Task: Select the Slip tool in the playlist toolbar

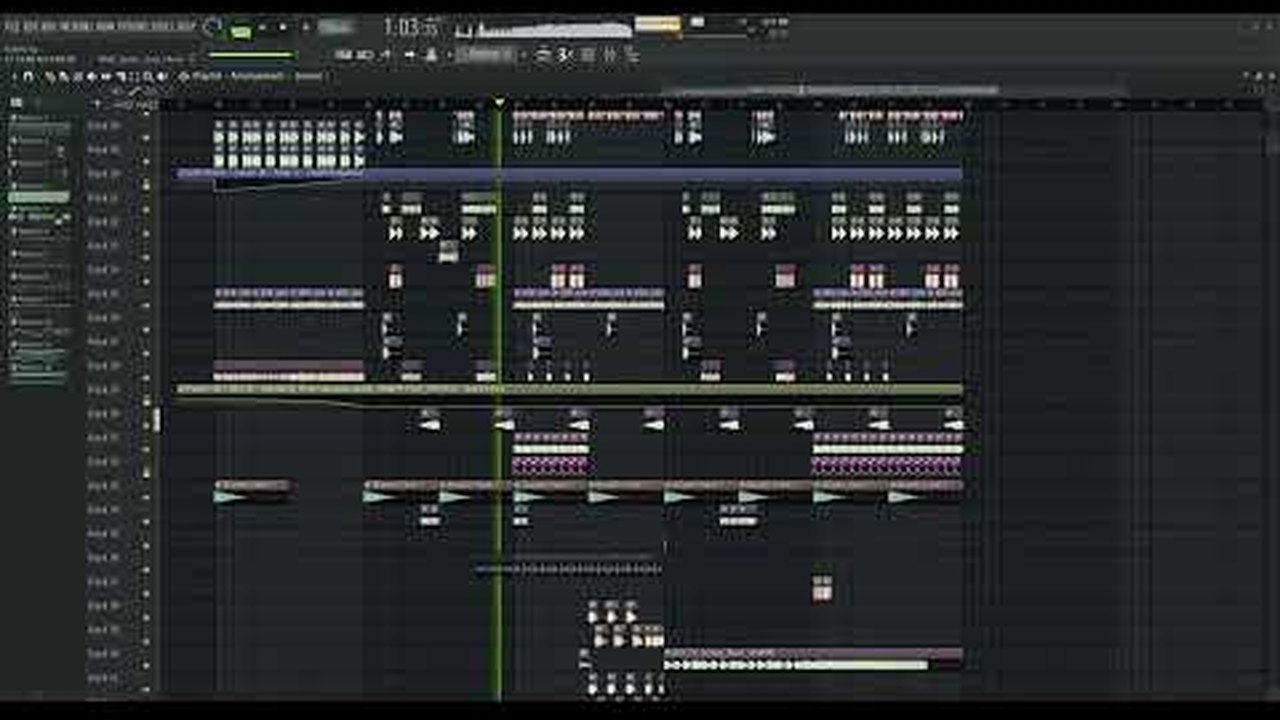Action: pos(106,76)
